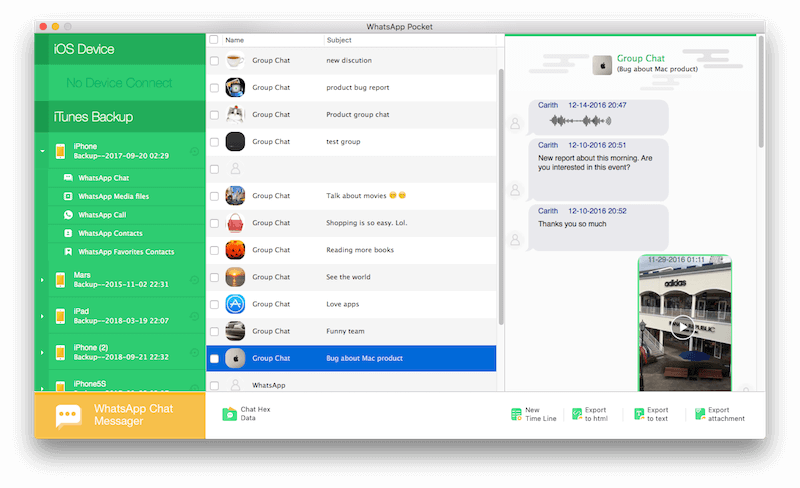800x488 pixels.
Task: Select the Funny team chat row
Action: pyautogui.click(x=351, y=331)
